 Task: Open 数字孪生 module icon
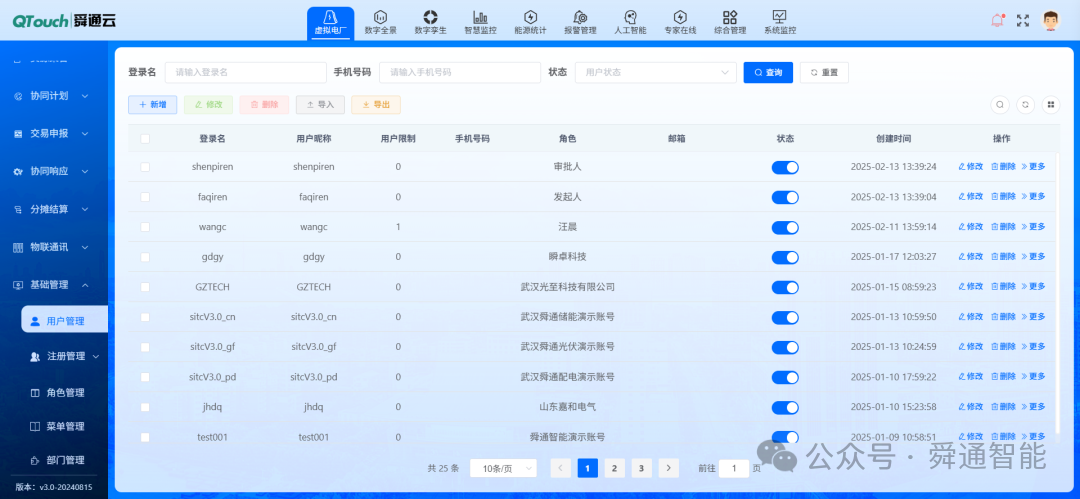(x=430, y=17)
